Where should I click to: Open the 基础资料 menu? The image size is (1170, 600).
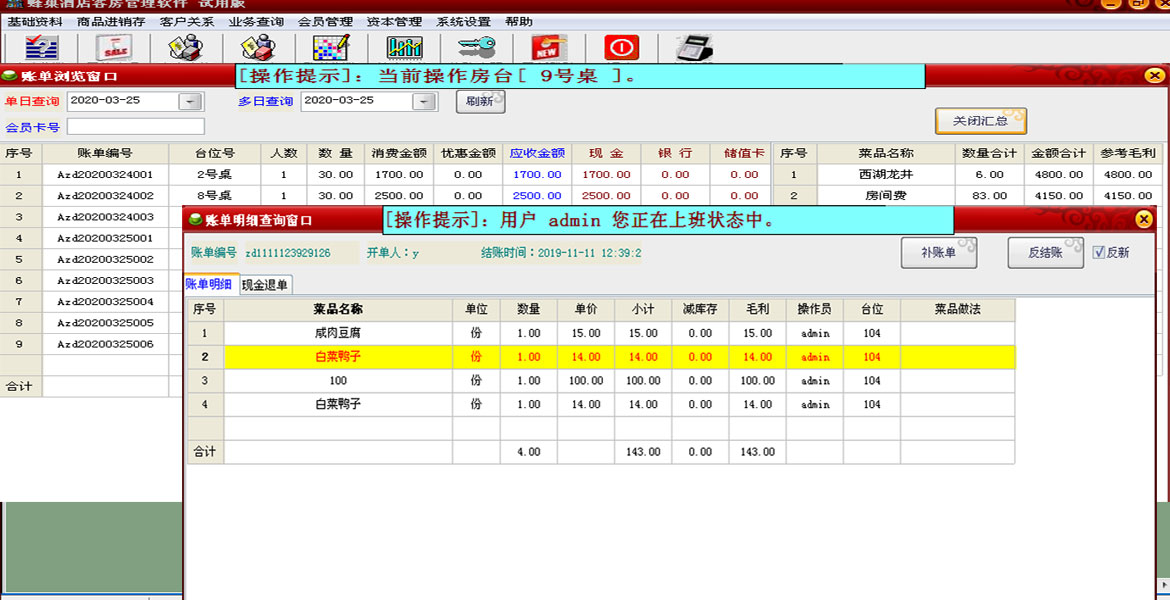point(35,22)
